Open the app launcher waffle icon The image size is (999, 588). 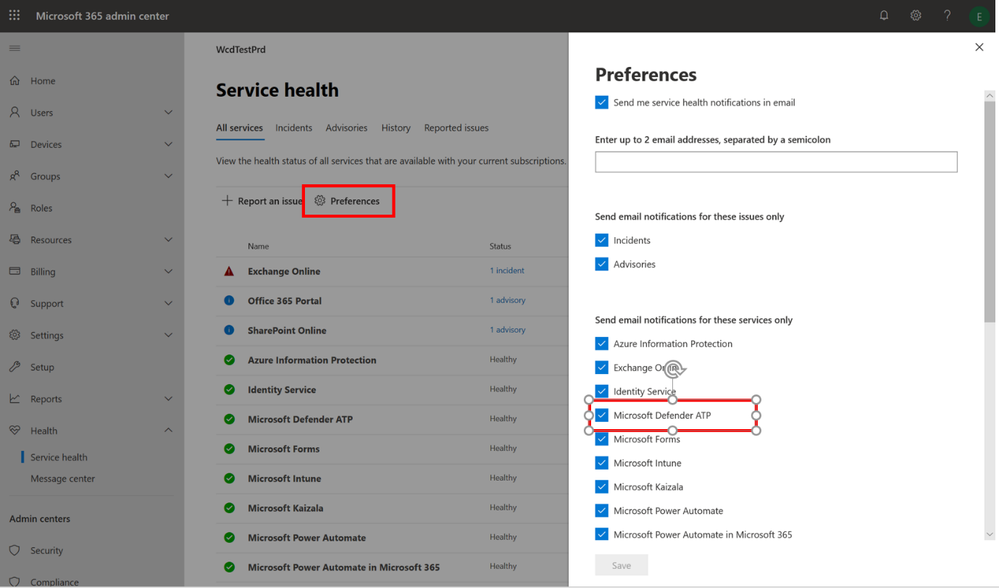14,15
